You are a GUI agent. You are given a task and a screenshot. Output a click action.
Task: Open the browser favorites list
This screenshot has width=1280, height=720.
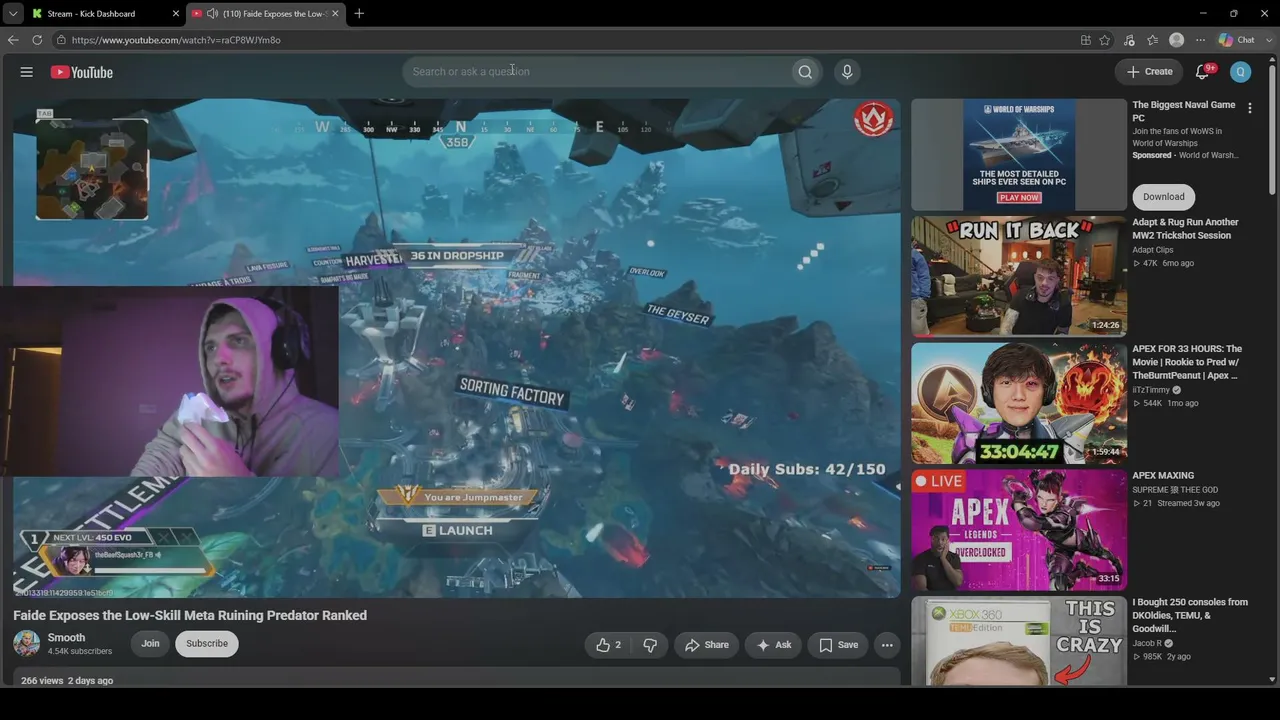click(1152, 40)
